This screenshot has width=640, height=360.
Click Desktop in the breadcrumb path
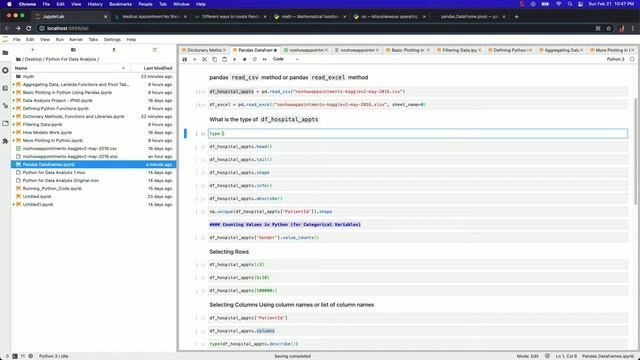(x=33, y=59)
